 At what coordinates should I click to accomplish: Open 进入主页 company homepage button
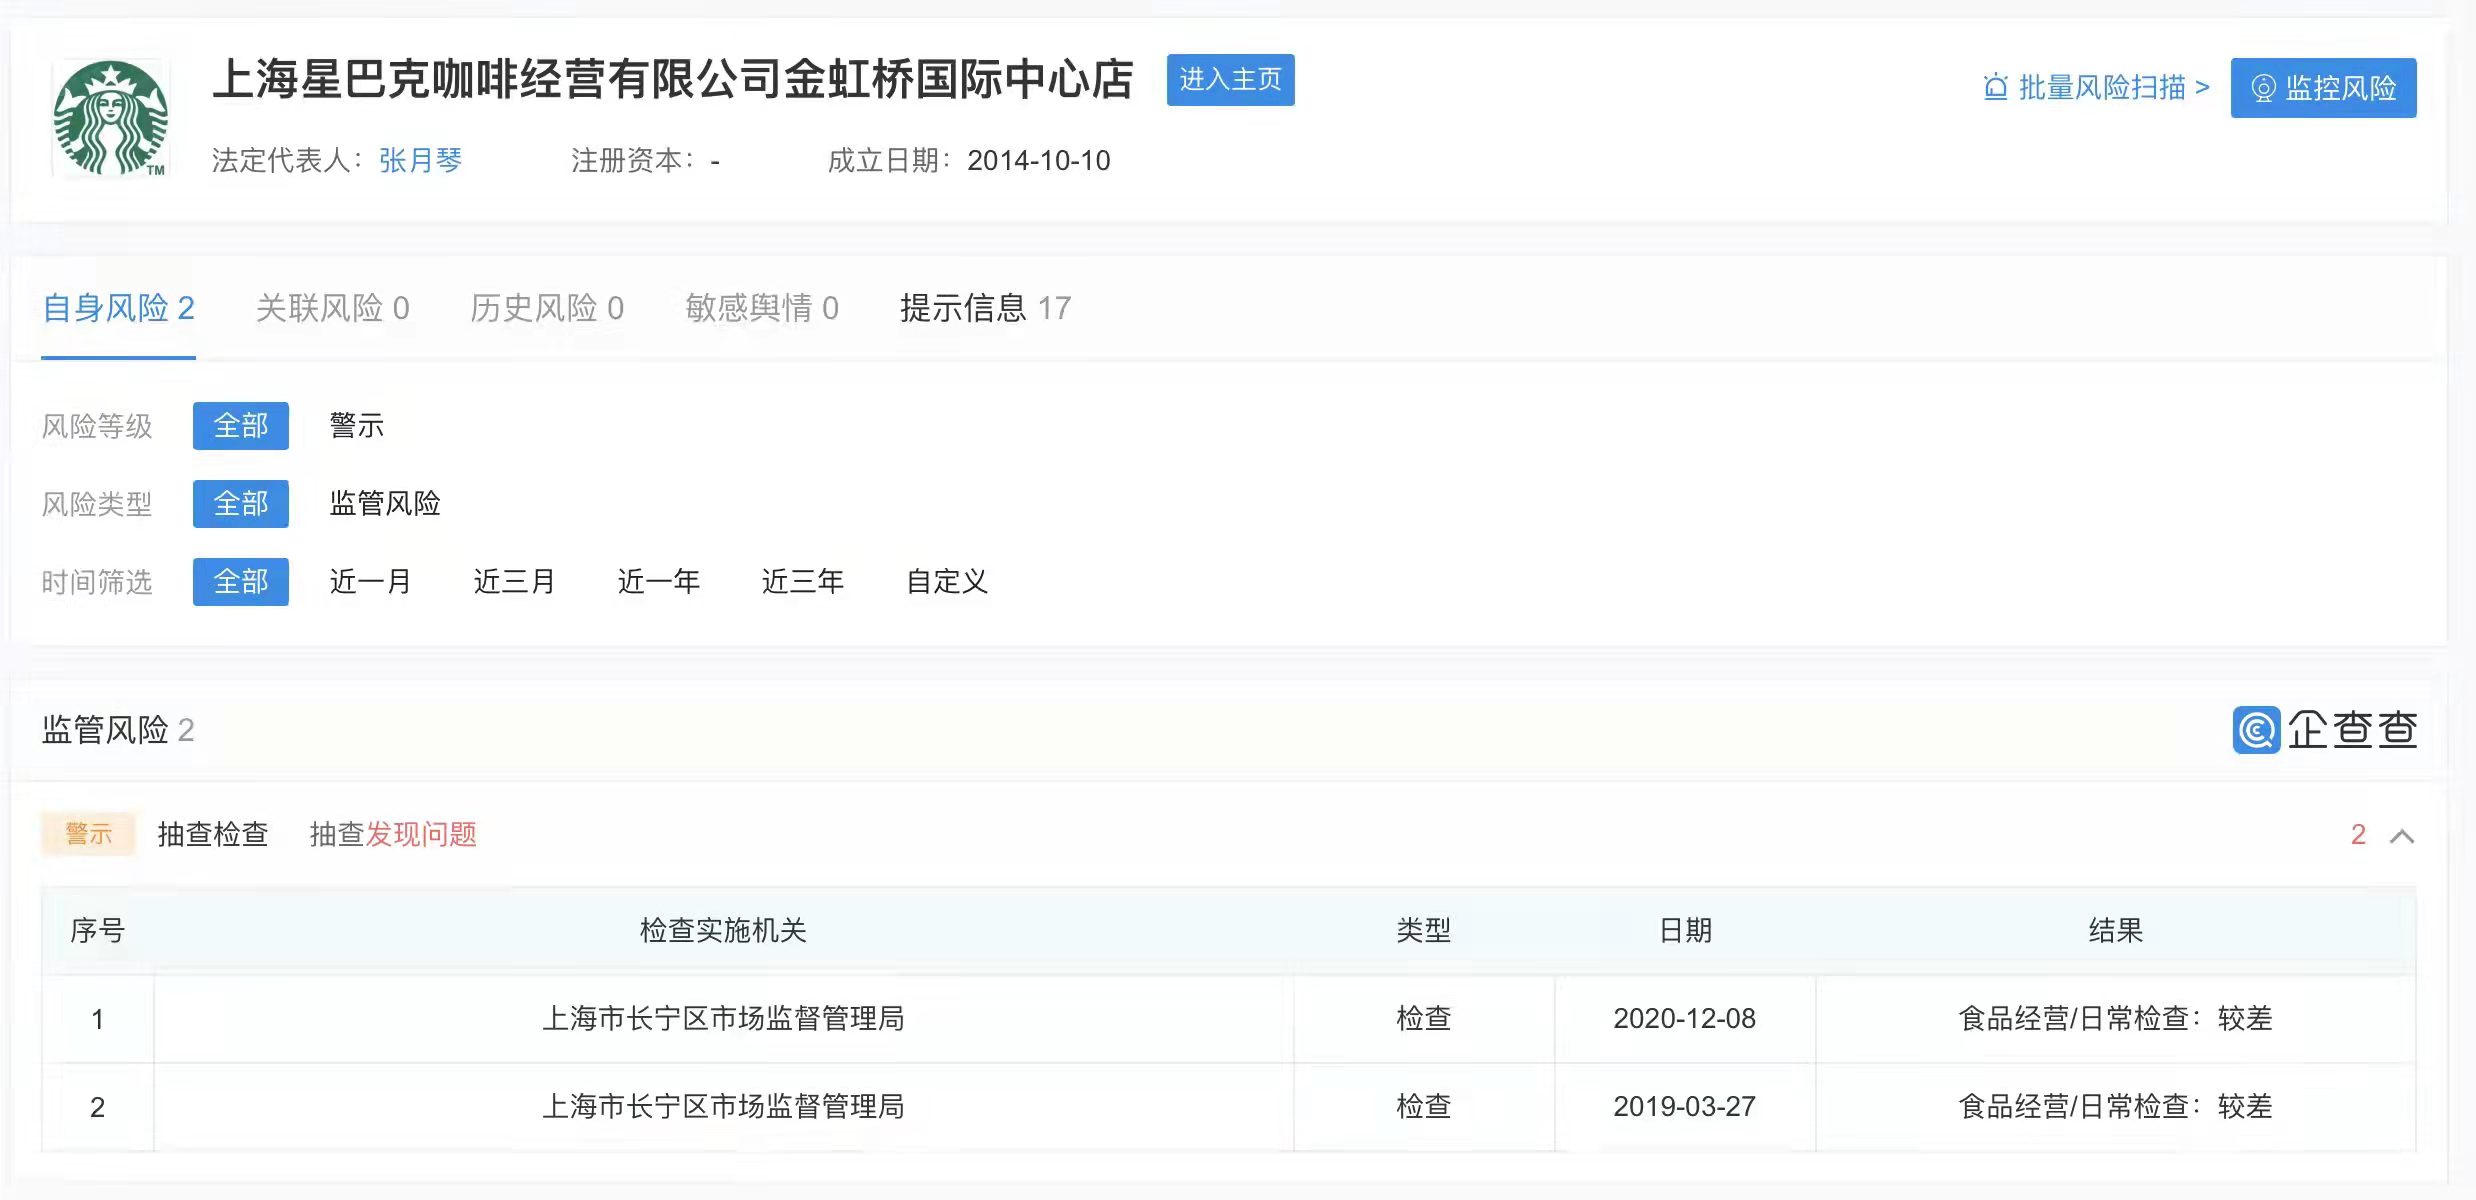[1230, 79]
